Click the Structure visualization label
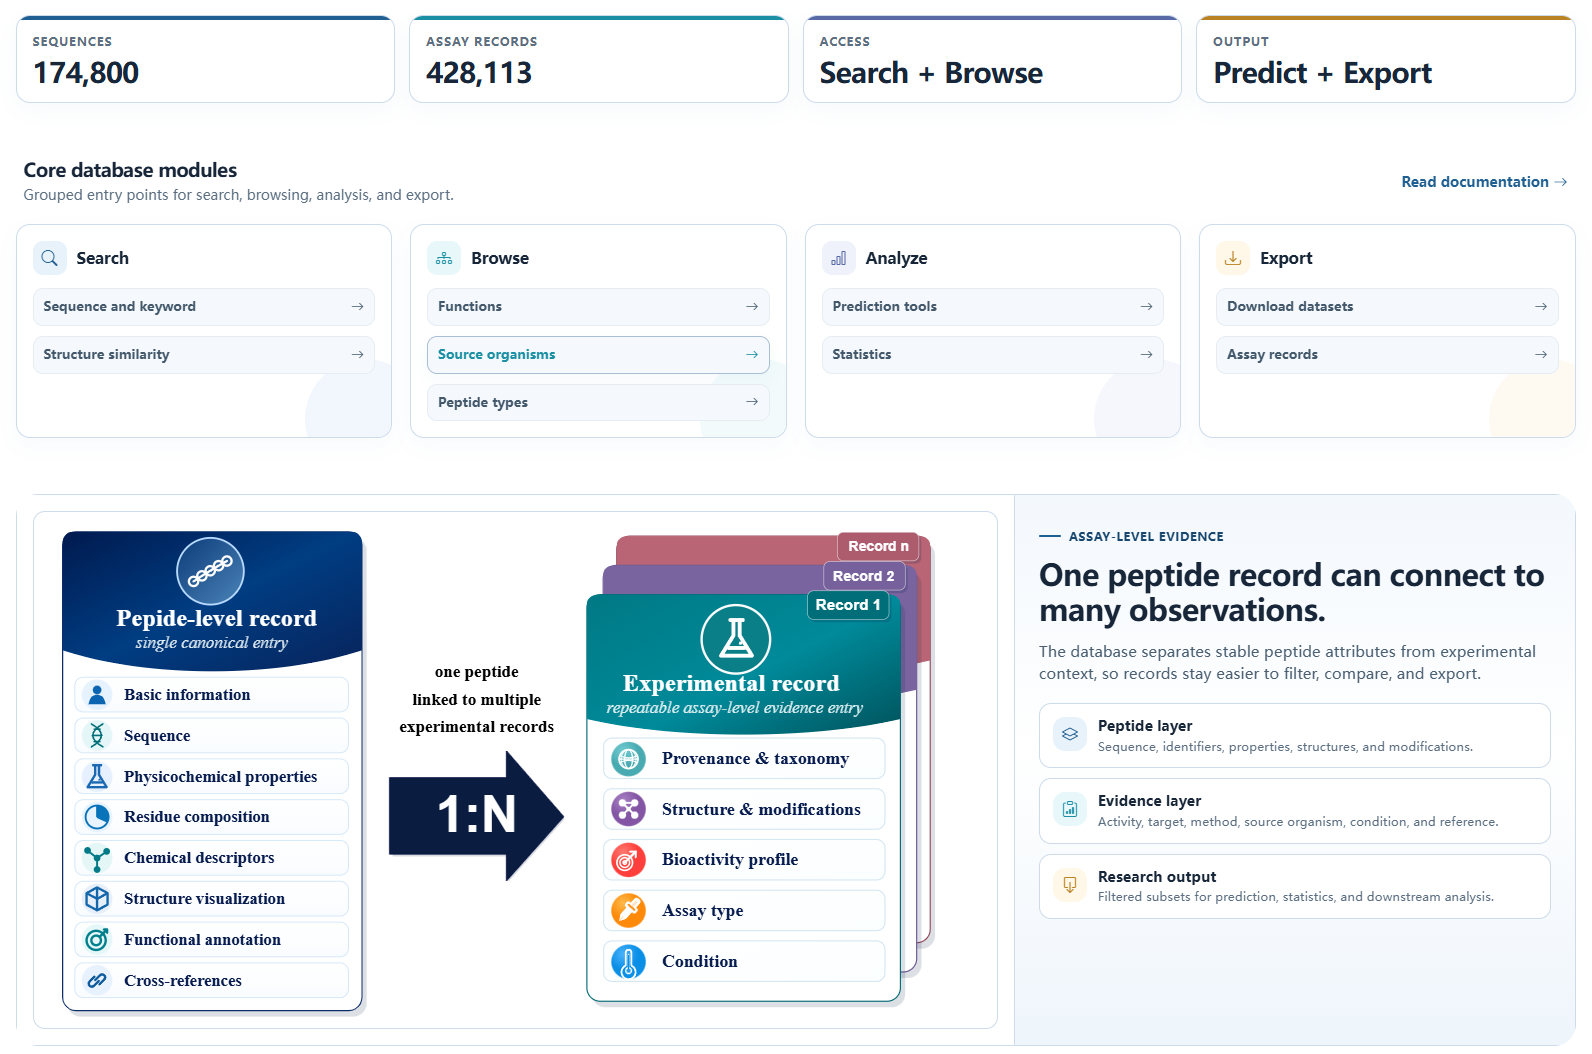The width and height of the screenshot is (1592, 1054). tap(204, 899)
